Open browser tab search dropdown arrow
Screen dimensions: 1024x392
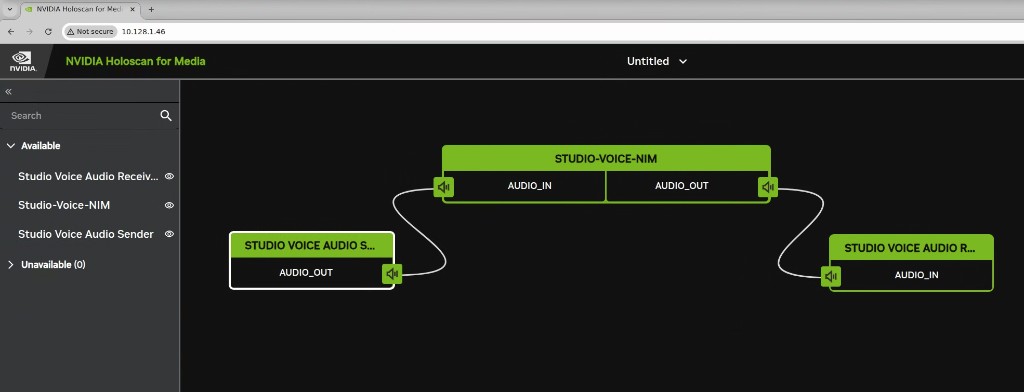click(10, 10)
